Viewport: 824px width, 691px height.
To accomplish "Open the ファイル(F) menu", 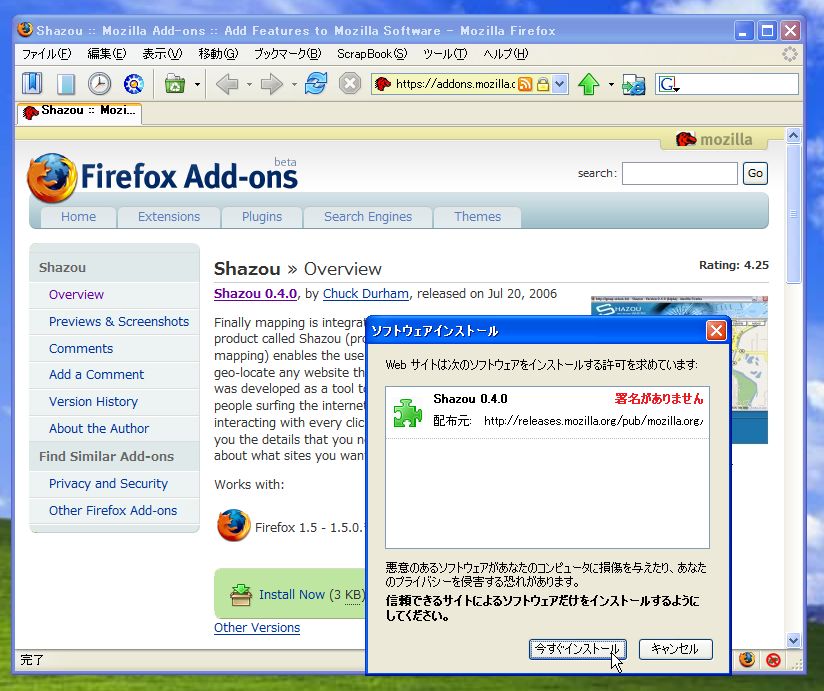I will coord(46,54).
